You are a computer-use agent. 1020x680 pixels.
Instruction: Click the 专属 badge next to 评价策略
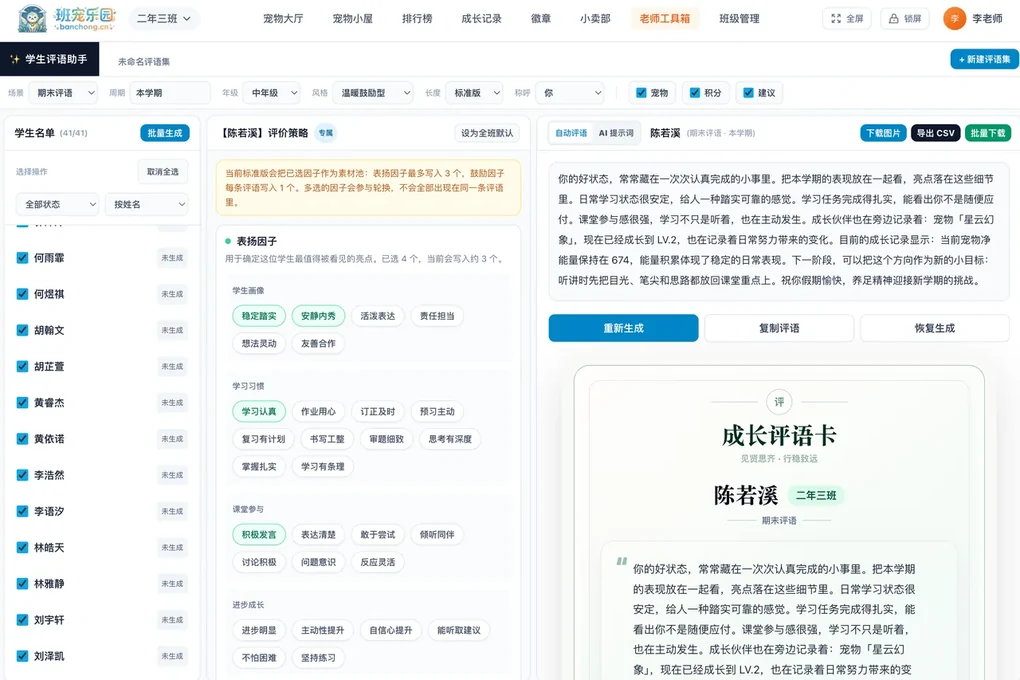coord(325,133)
